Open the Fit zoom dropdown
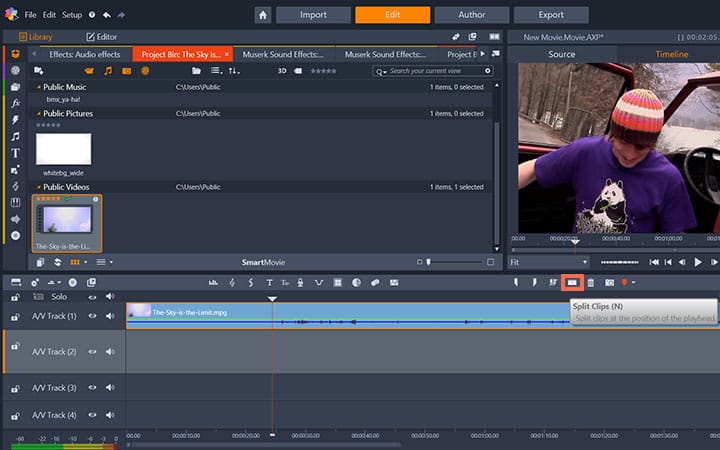Viewport: 720px width, 450px height. (x=548, y=262)
